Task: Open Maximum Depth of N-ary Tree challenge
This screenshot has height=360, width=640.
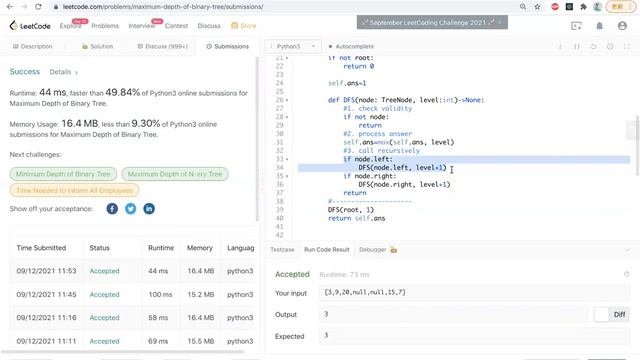Action: [175, 174]
